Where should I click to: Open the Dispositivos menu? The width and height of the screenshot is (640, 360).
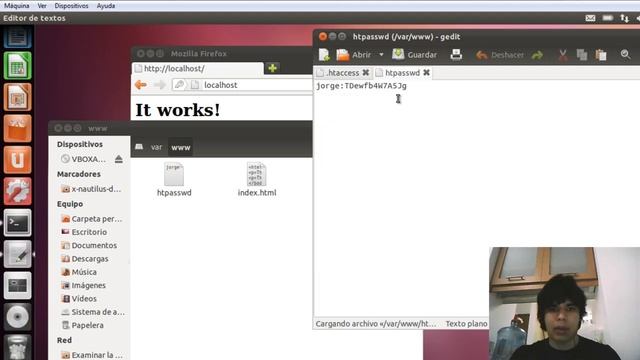[x=71, y=6]
